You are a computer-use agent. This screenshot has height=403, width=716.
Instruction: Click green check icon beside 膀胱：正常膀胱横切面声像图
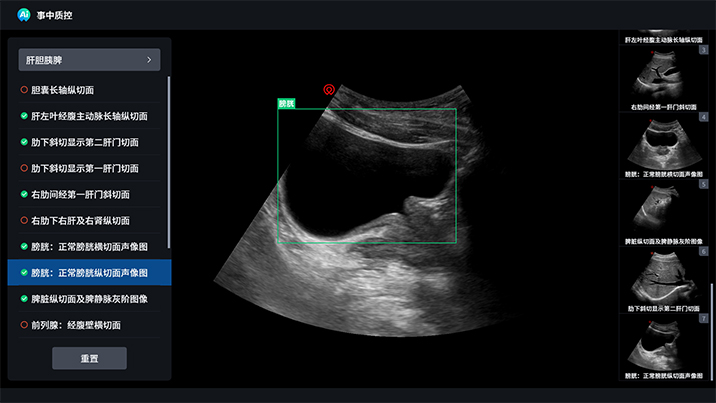[24, 246]
